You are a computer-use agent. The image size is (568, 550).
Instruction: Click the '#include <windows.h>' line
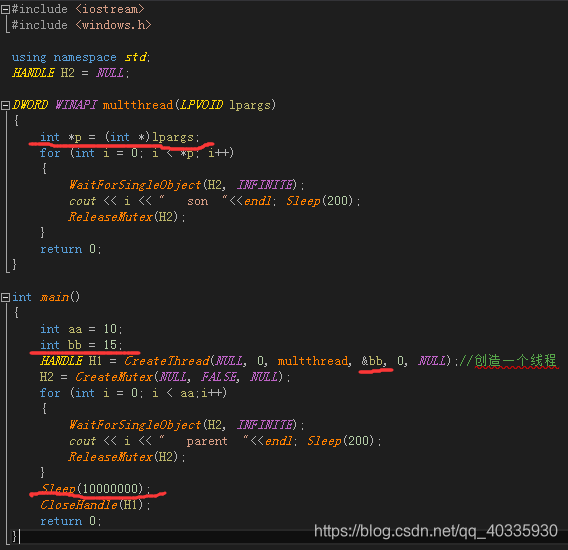(x=82, y=25)
